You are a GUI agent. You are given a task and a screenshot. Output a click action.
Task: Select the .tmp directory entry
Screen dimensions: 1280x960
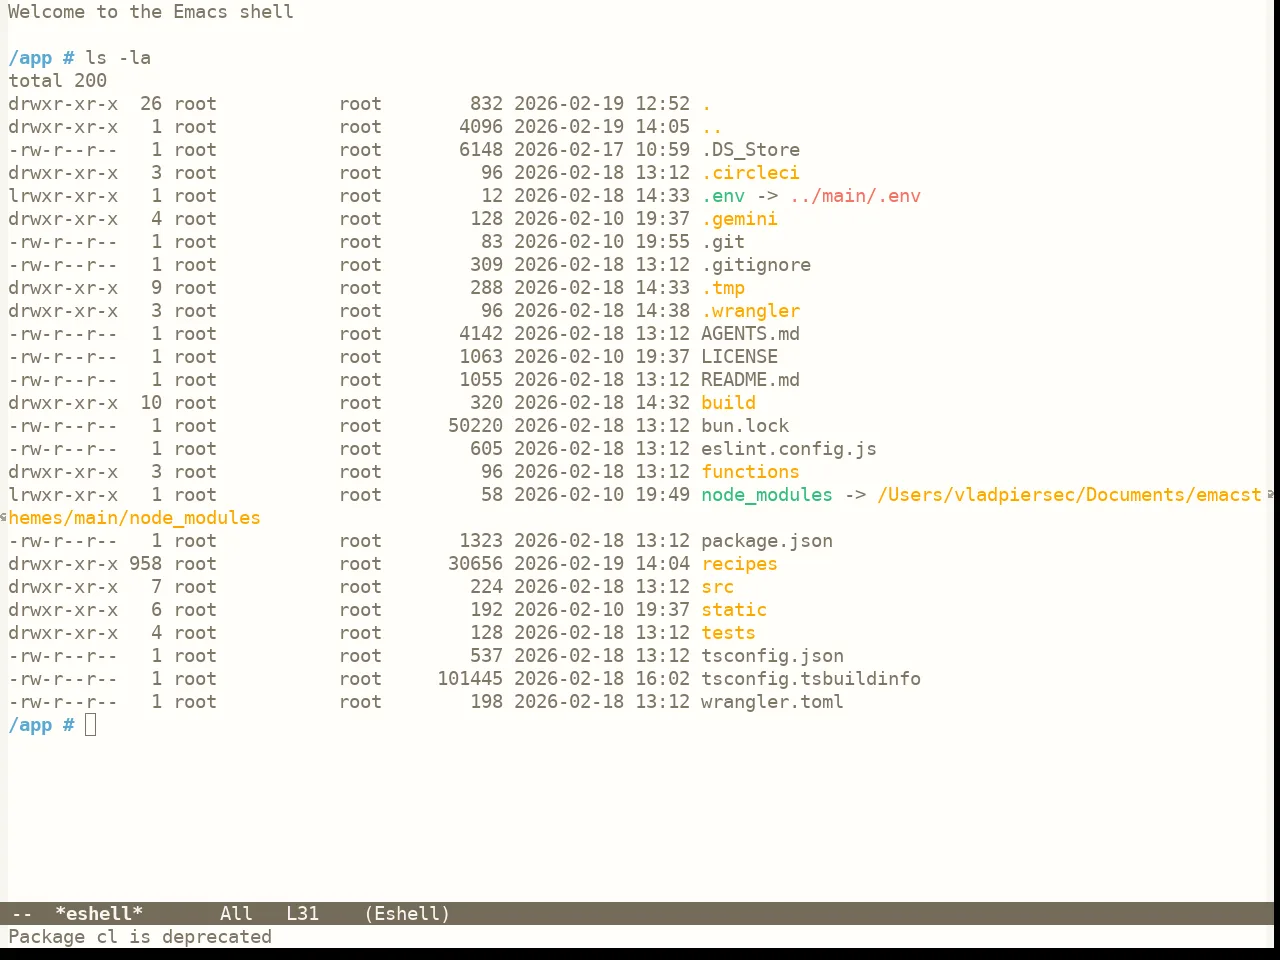point(723,288)
